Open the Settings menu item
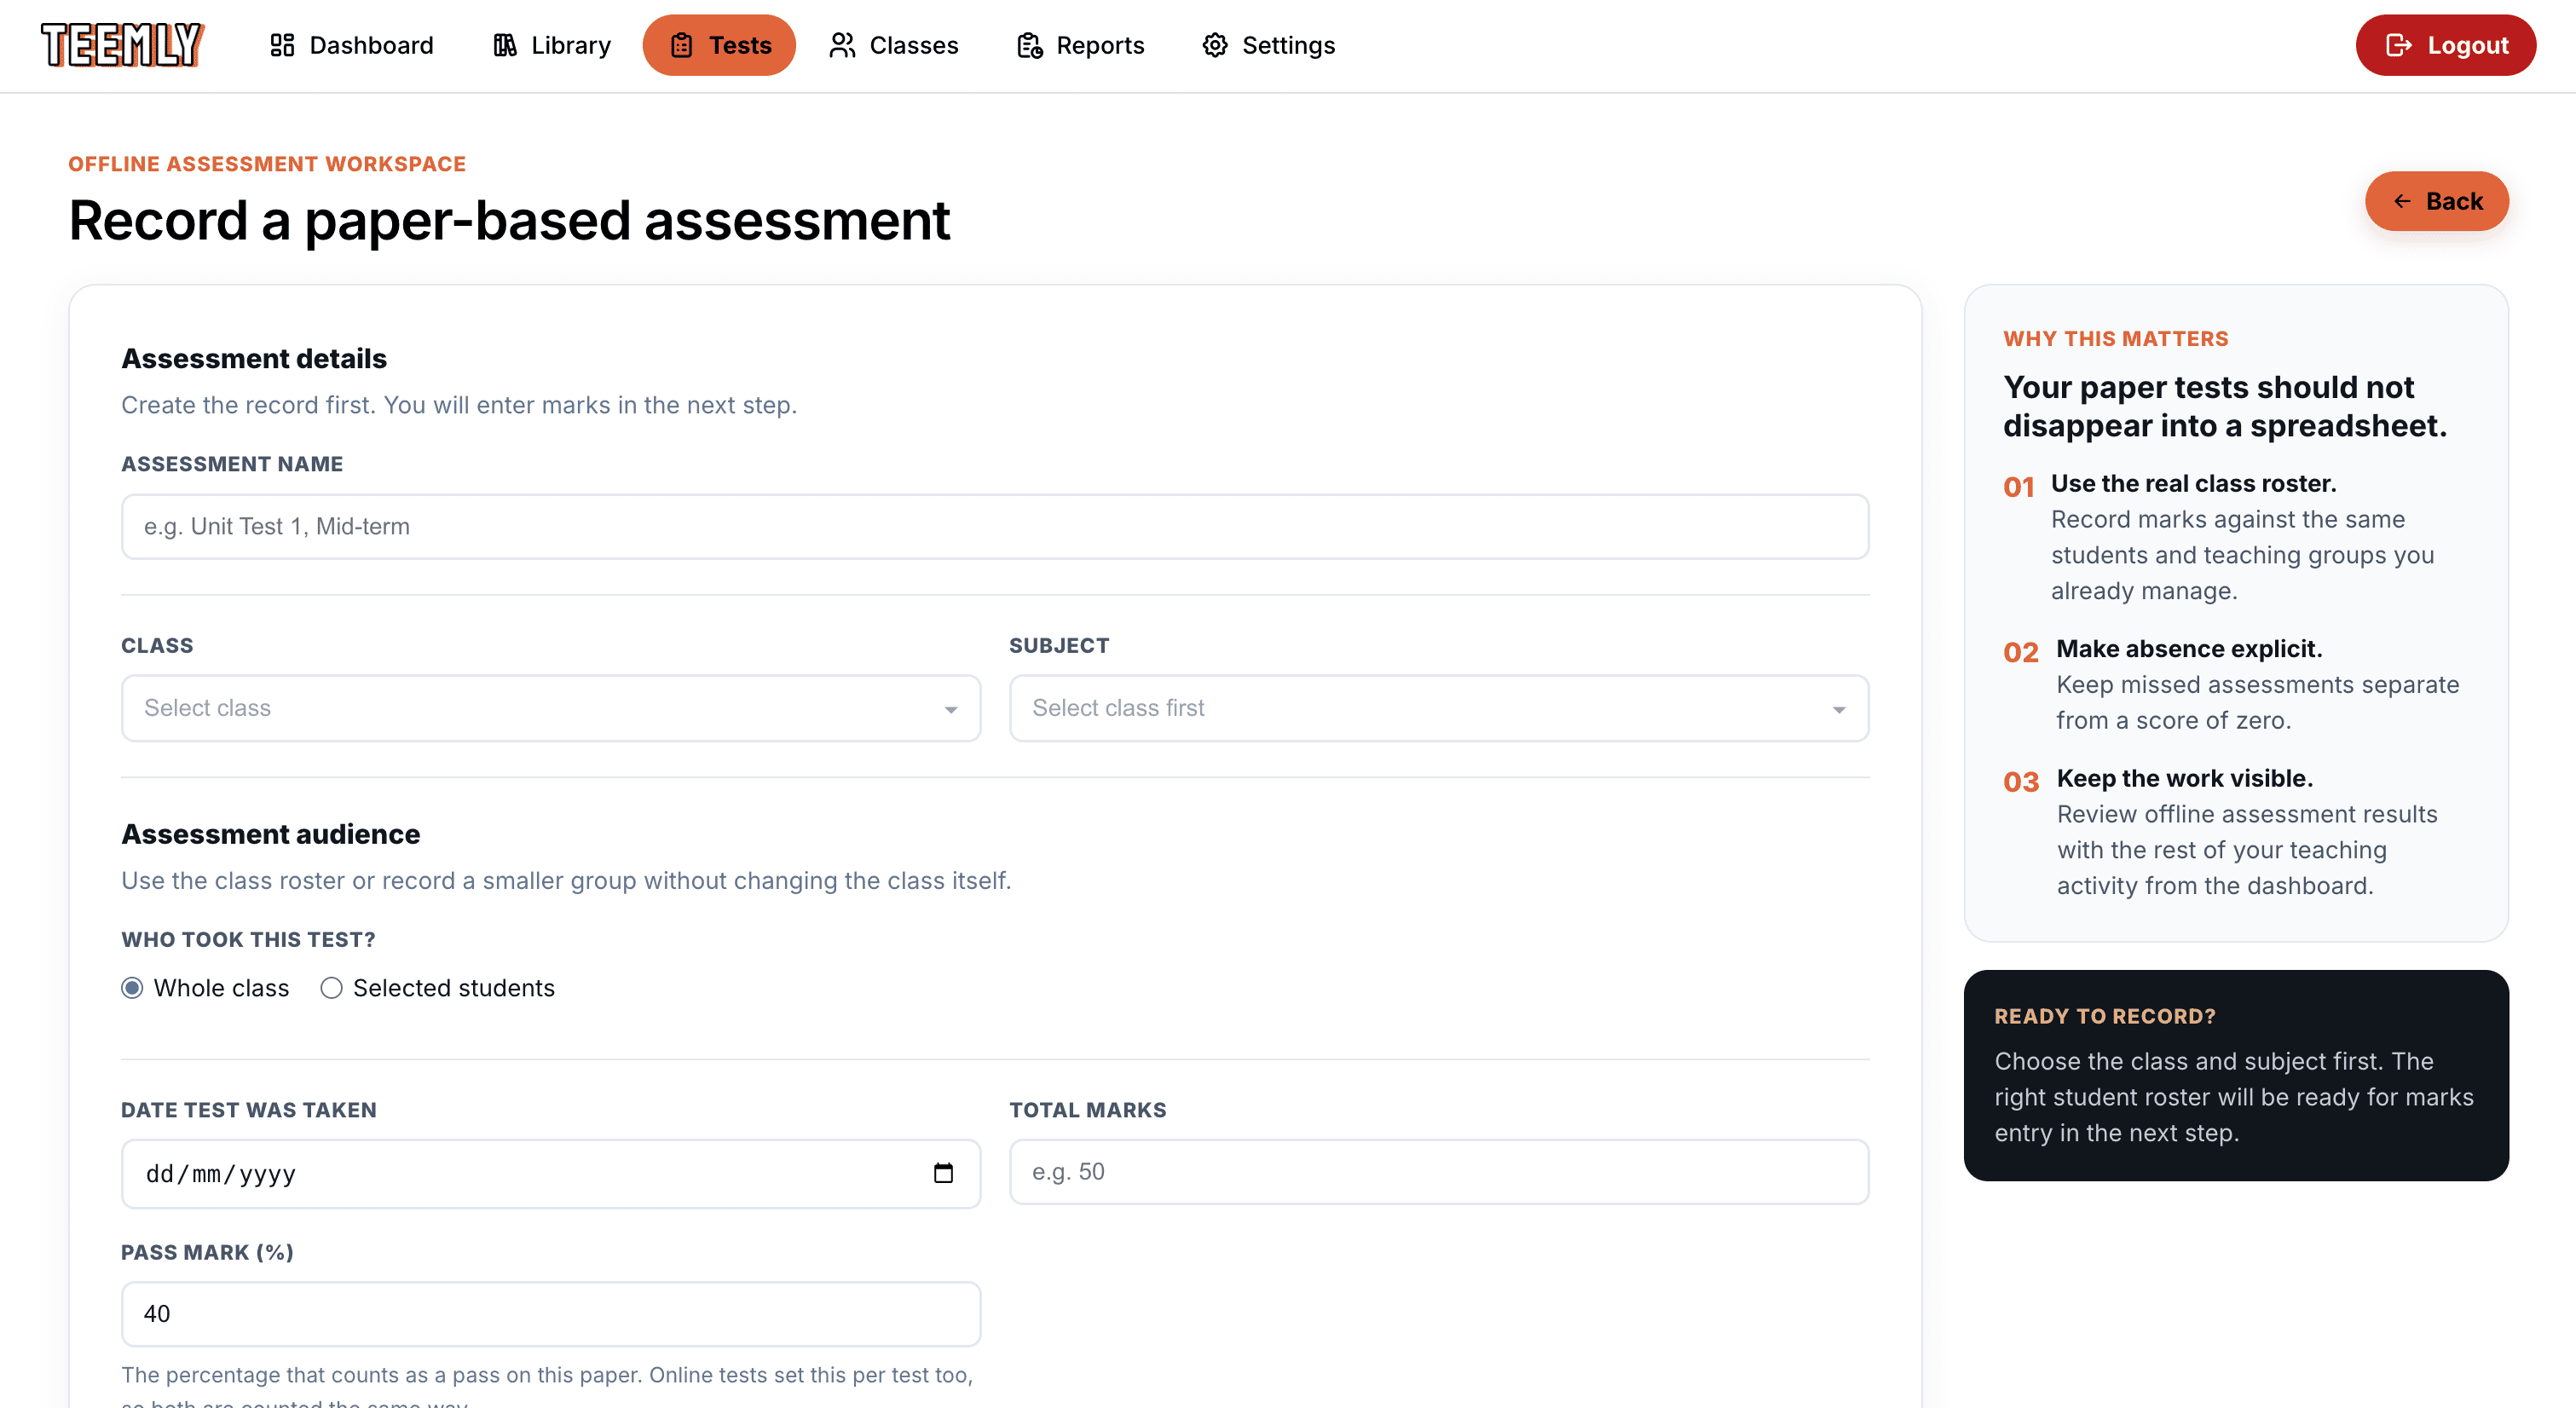Viewport: 2576px width, 1408px height. (x=1269, y=45)
